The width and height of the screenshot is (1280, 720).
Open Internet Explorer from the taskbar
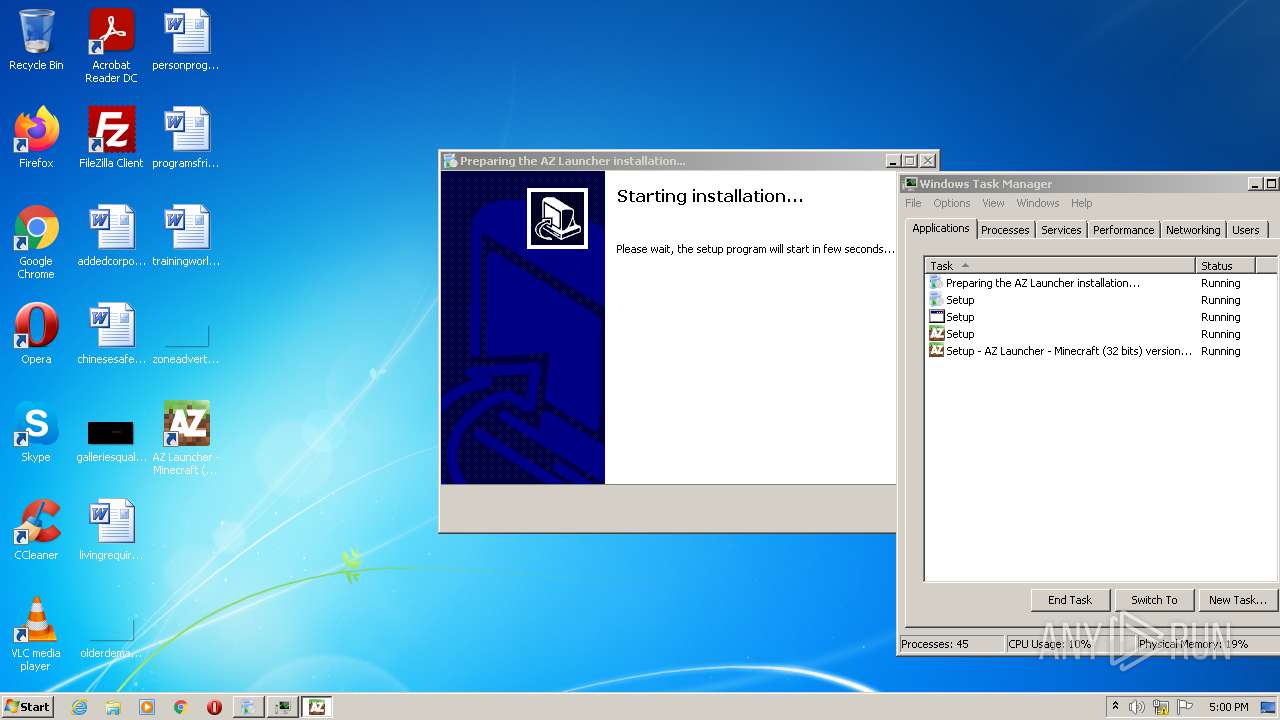coord(79,707)
